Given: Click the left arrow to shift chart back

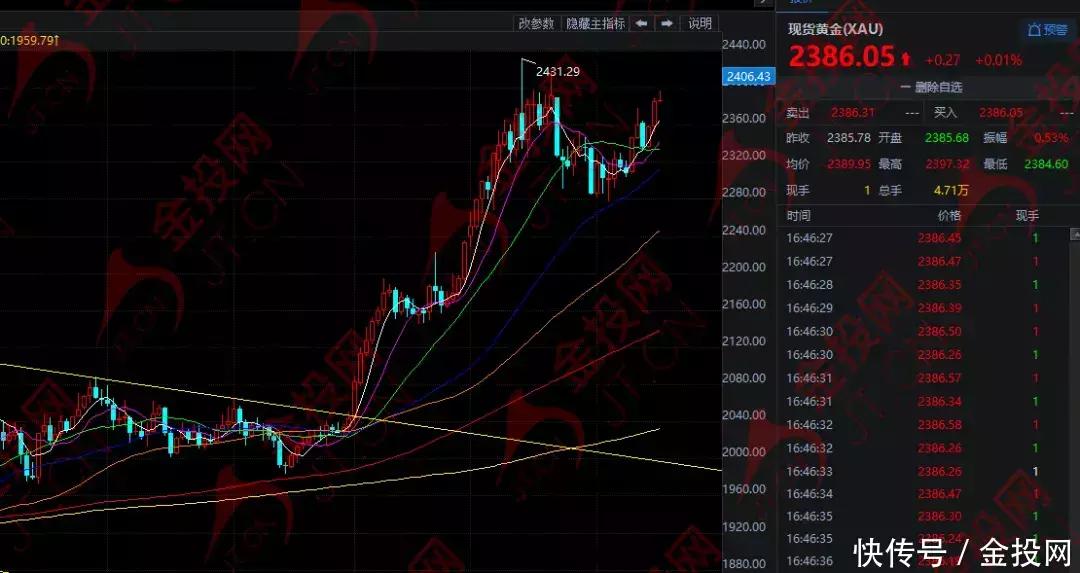Looking at the screenshot, I should [x=641, y=23].
